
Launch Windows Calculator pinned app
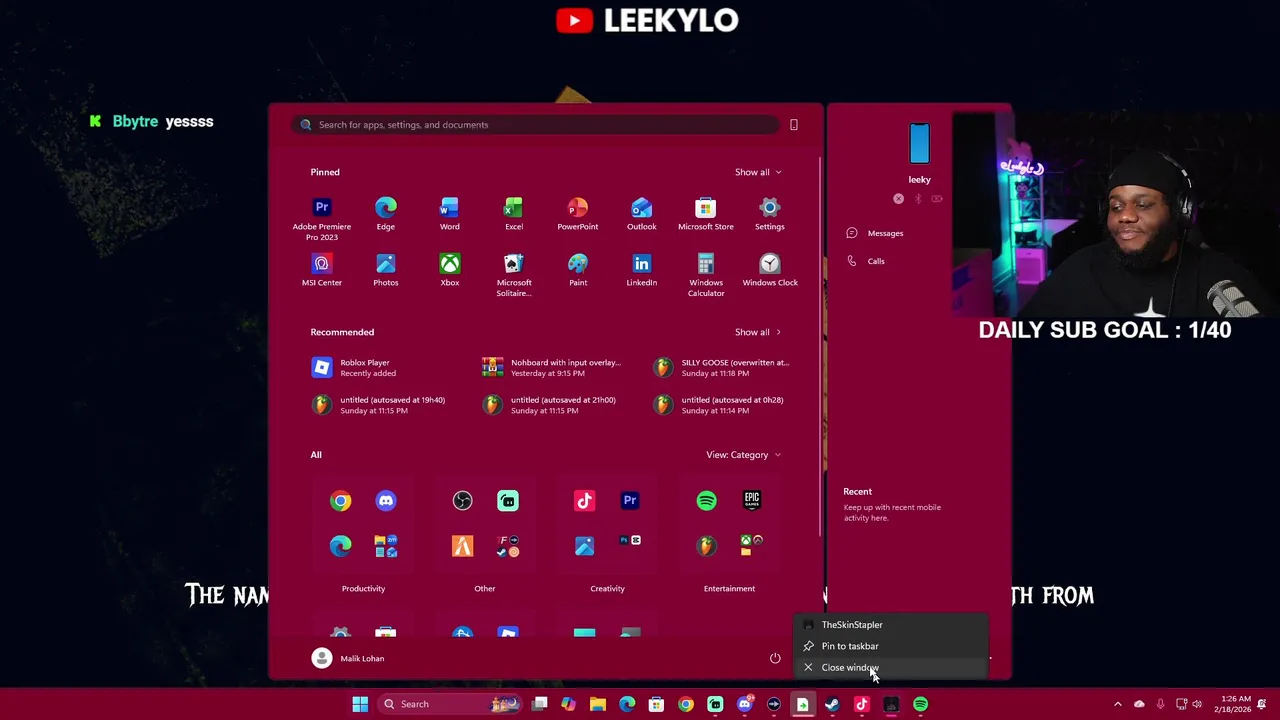705,275
